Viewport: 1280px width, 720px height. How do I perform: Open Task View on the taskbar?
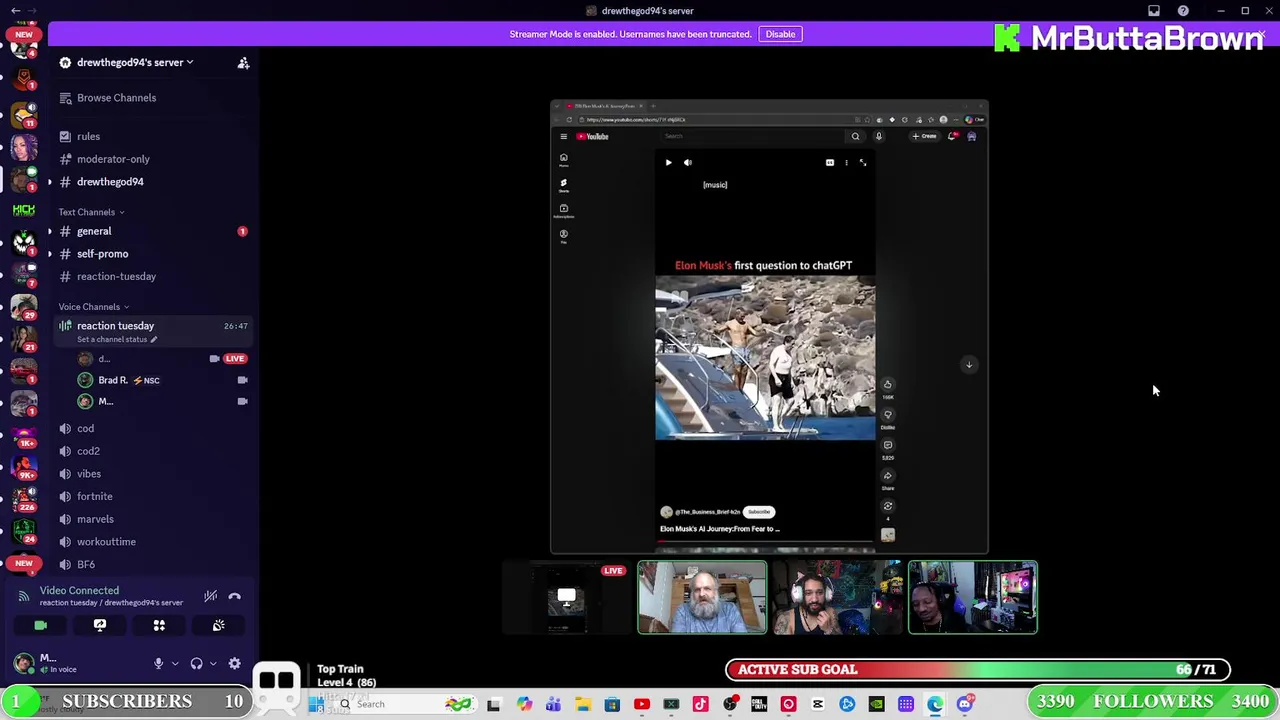(493, 704)
